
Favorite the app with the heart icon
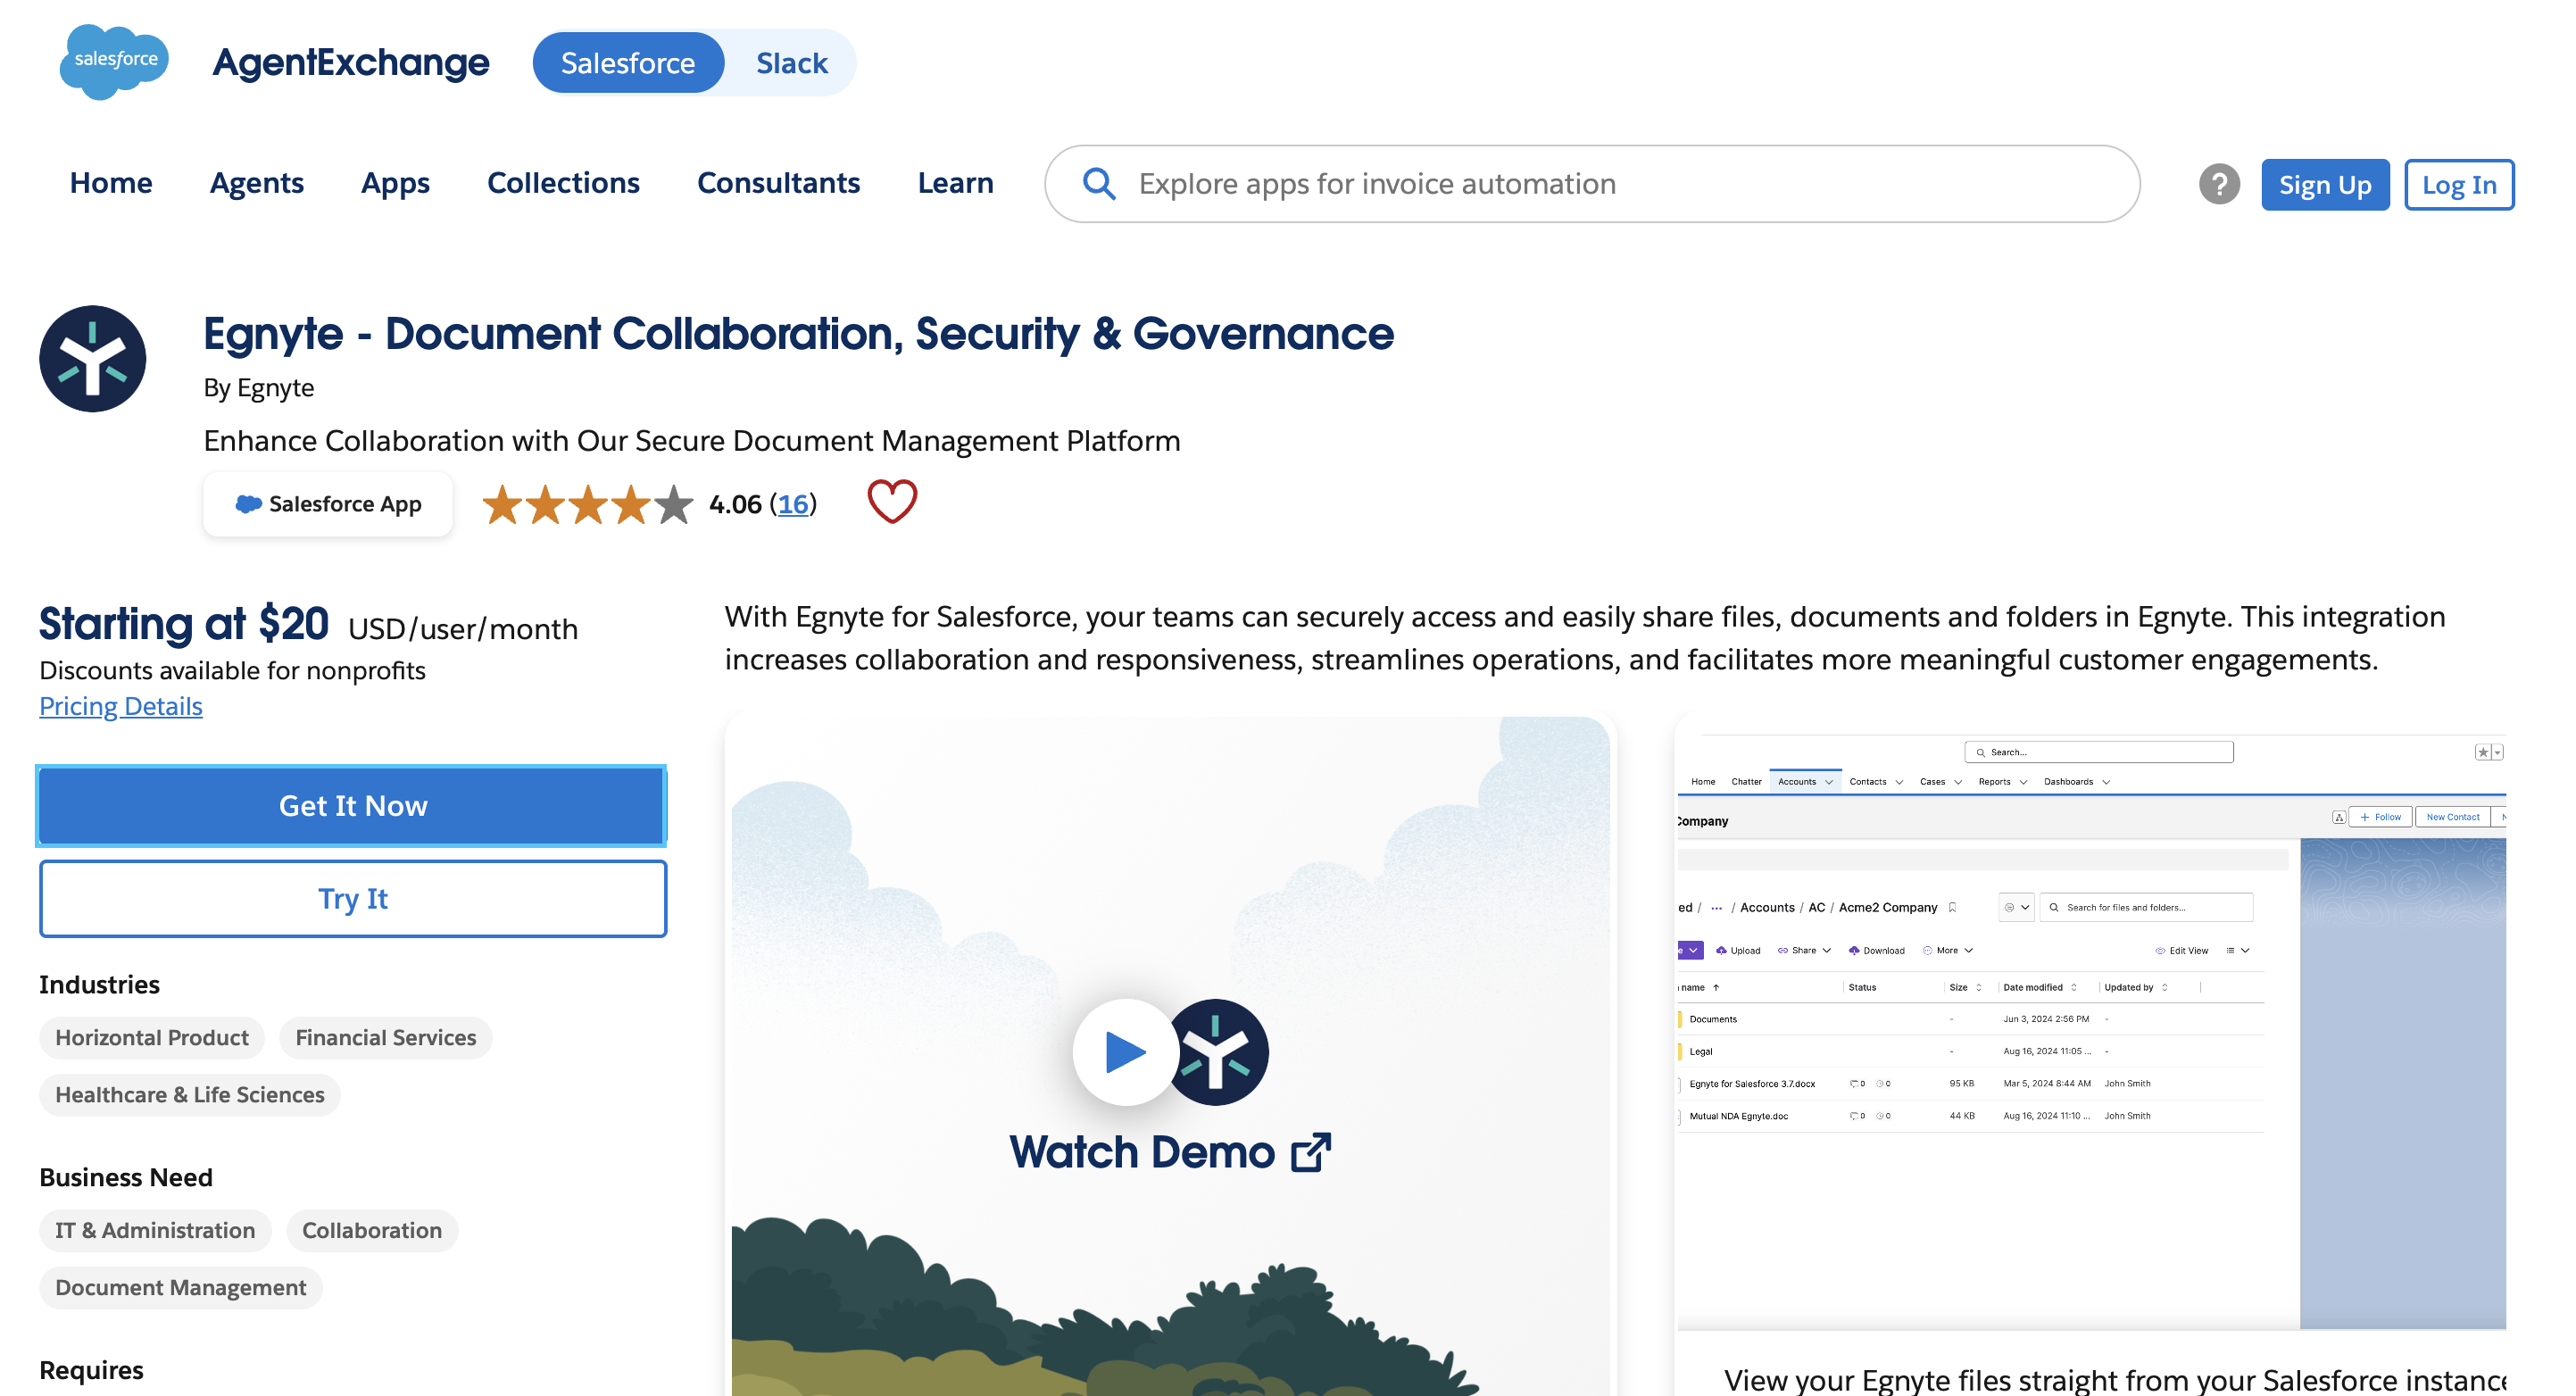tap(891, 502)
